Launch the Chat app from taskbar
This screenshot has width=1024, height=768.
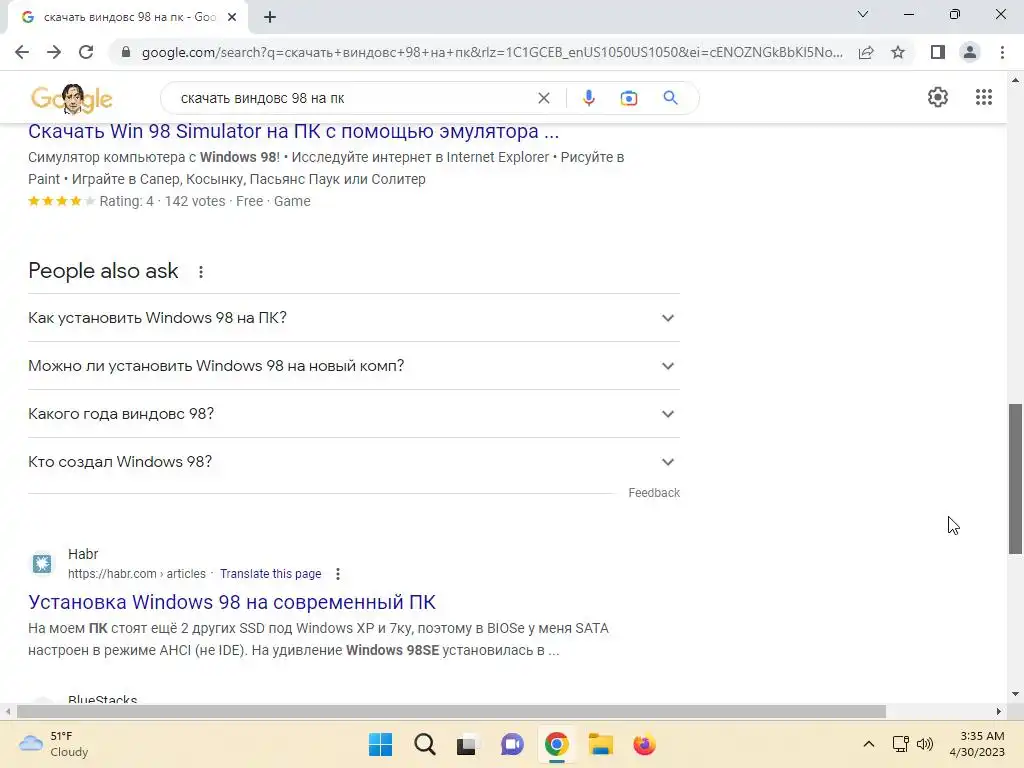pyautogui.click(x=512, y=744)
